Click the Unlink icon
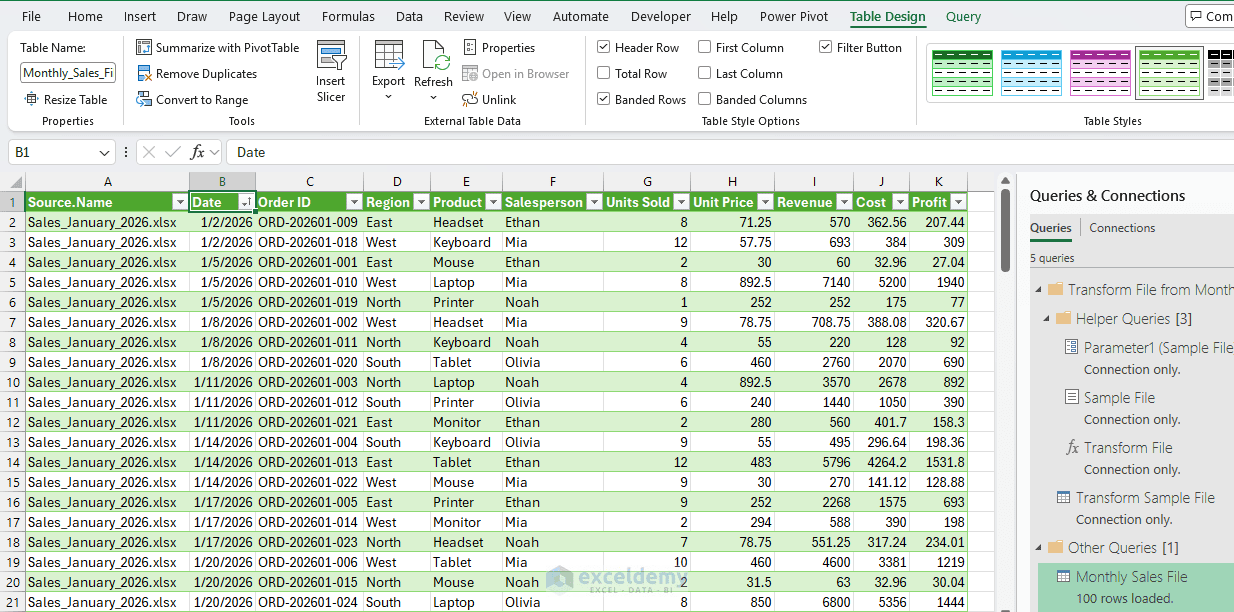1234x612 pixels. point(470,99)
